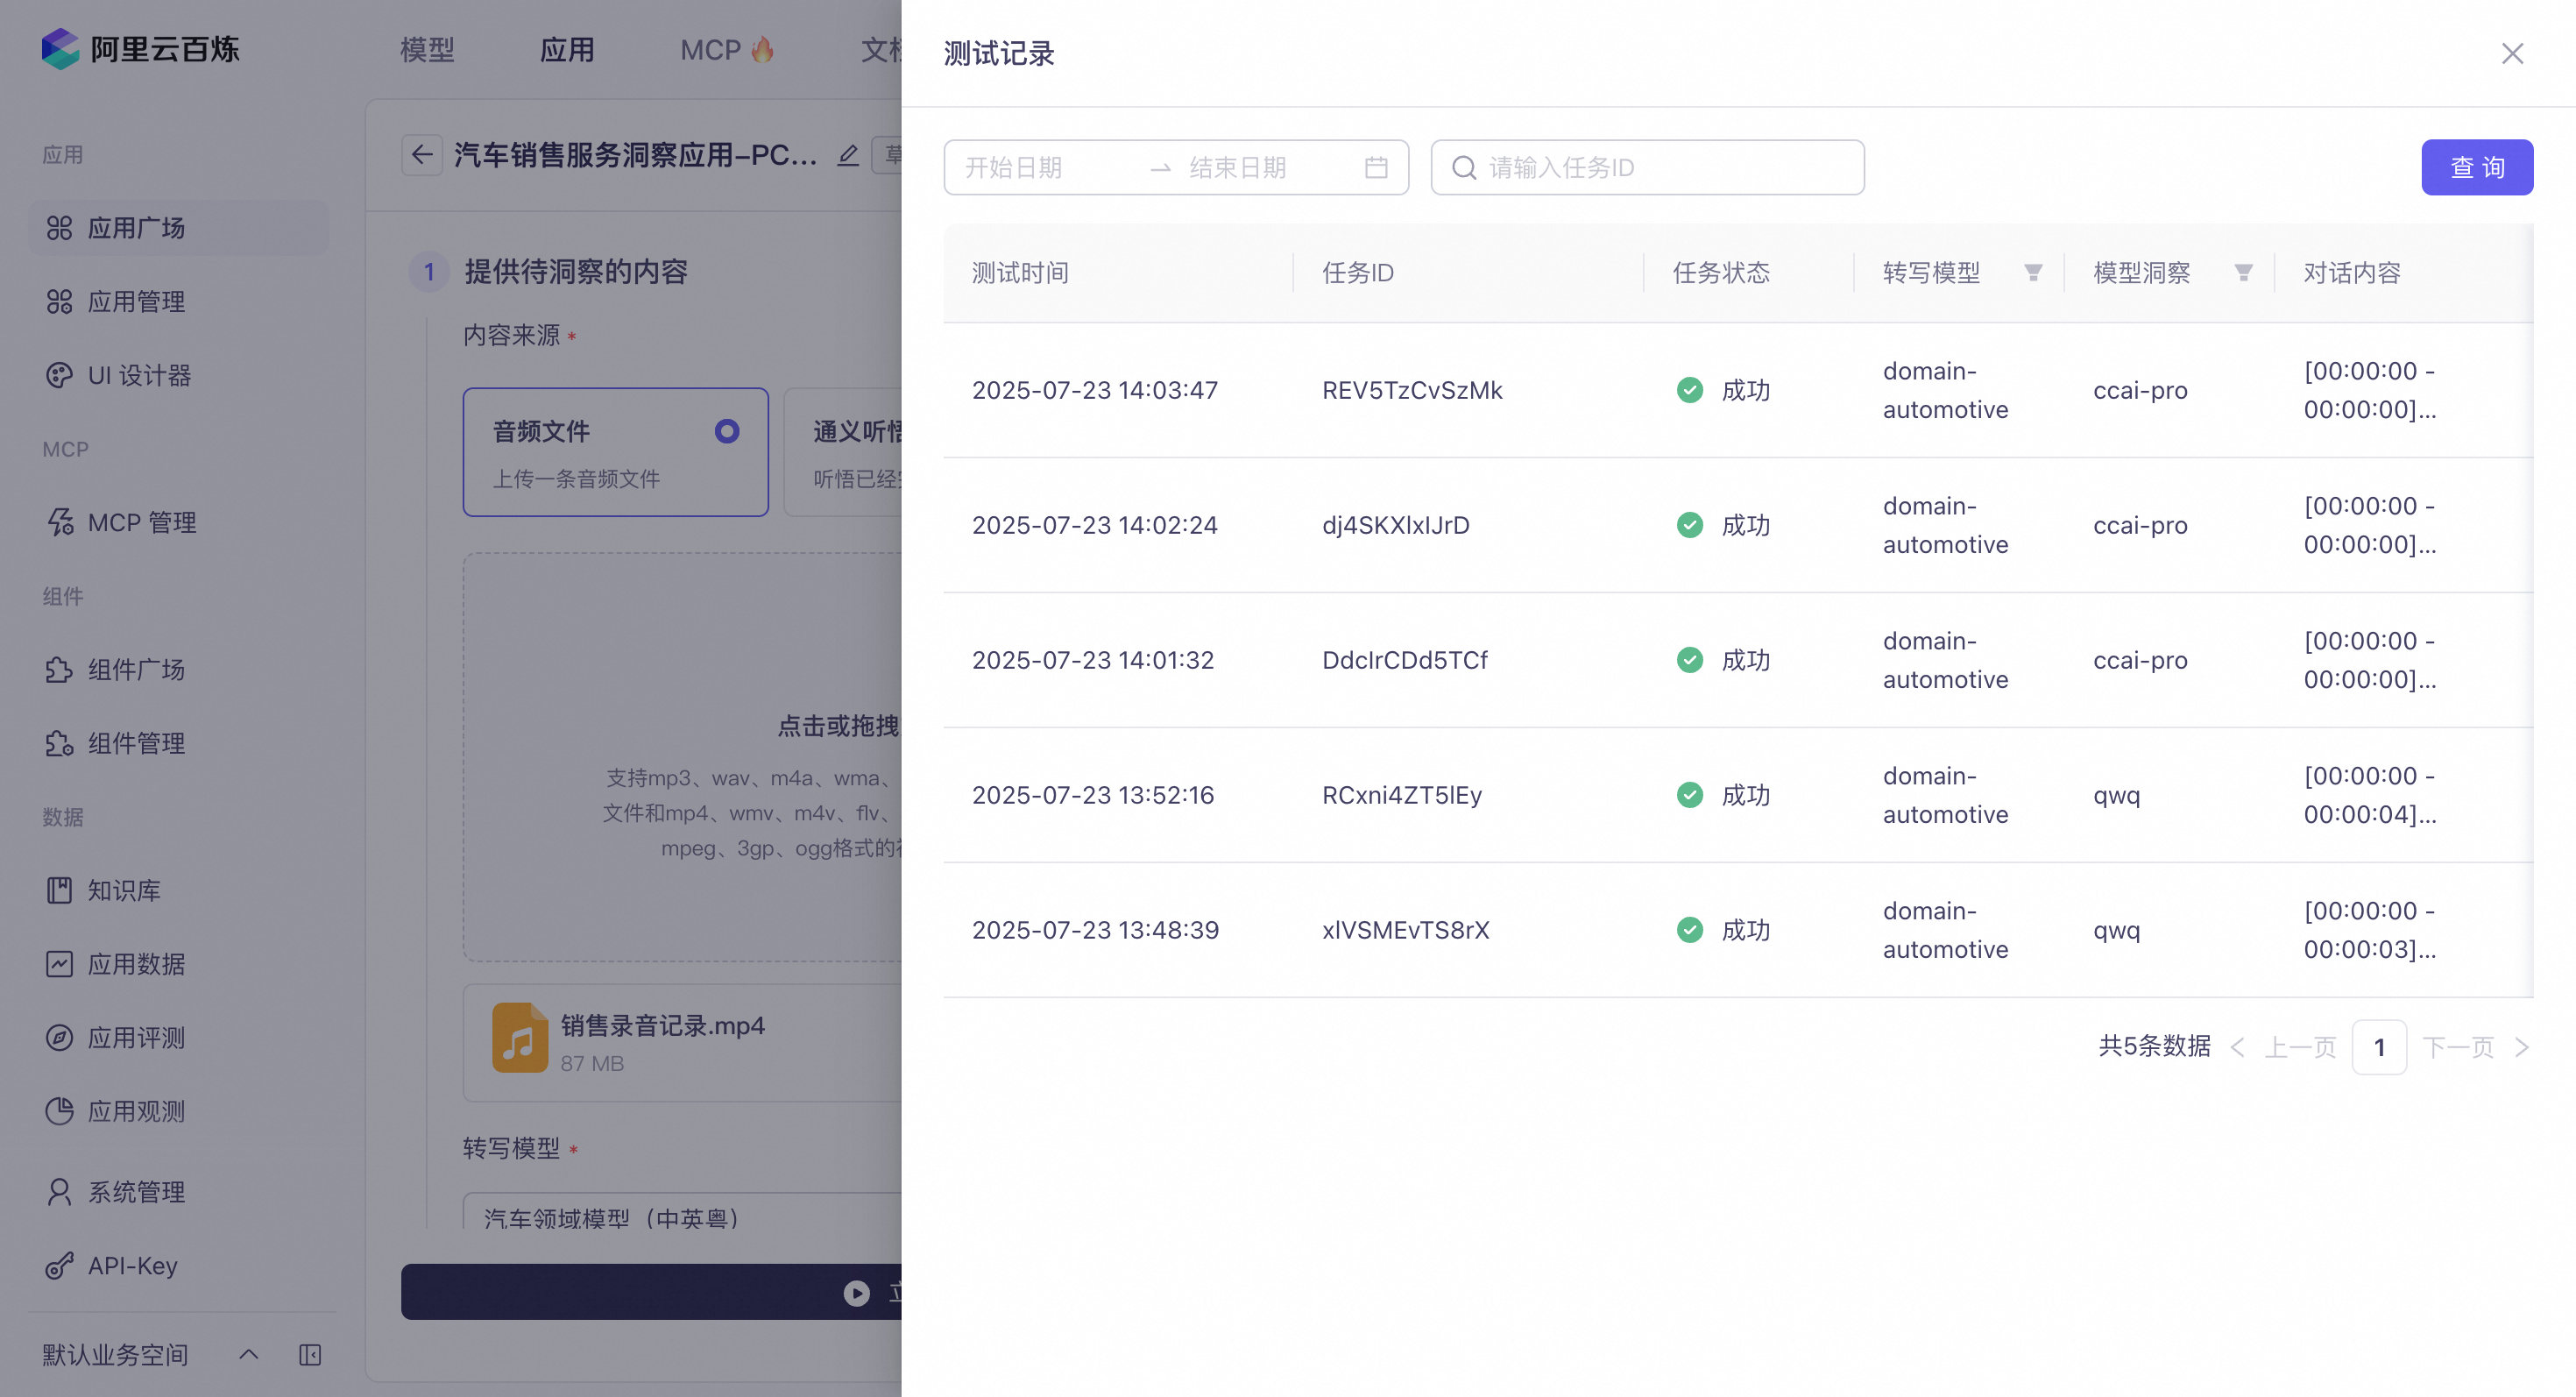Click dialogue content in 14:02:24 row
2576x1397 pixels.
(x=2369, y=525)
